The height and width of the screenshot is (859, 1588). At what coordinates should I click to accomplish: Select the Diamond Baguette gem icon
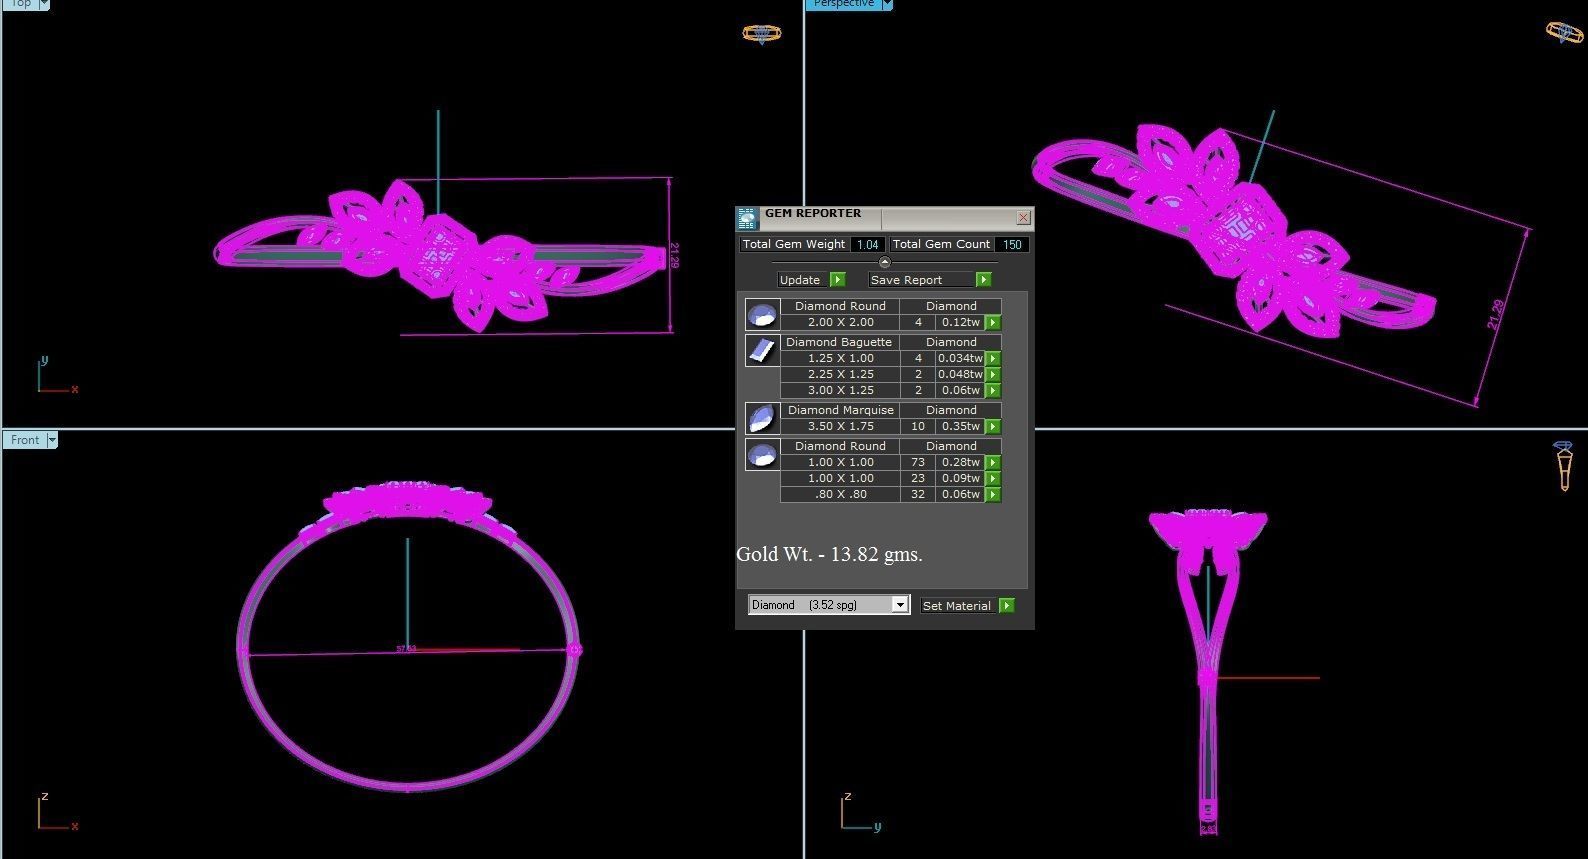pyautogui.click(x=762, y=350)
